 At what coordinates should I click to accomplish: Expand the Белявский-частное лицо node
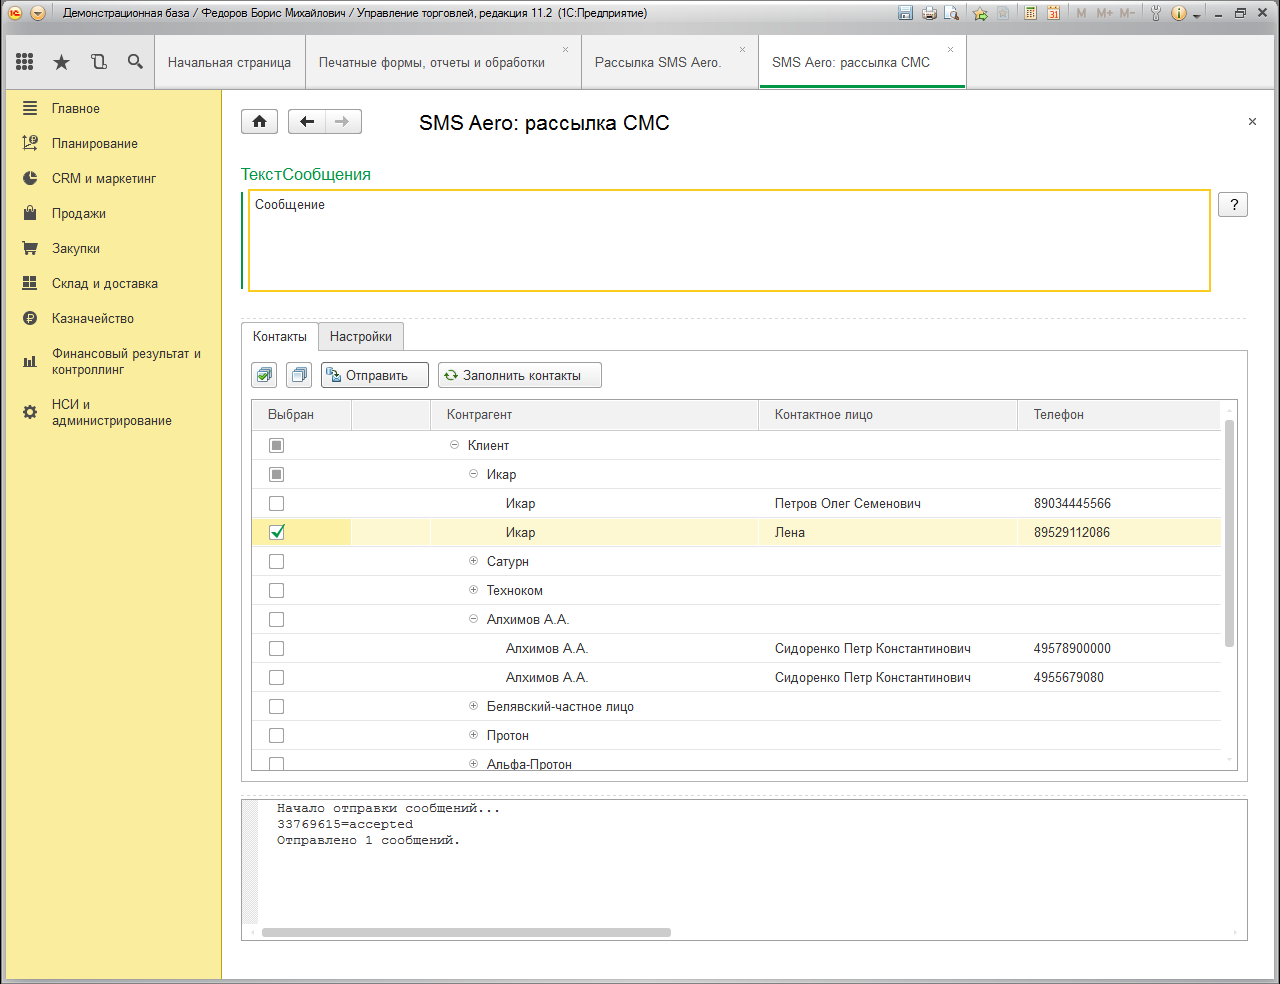(474, 706)
